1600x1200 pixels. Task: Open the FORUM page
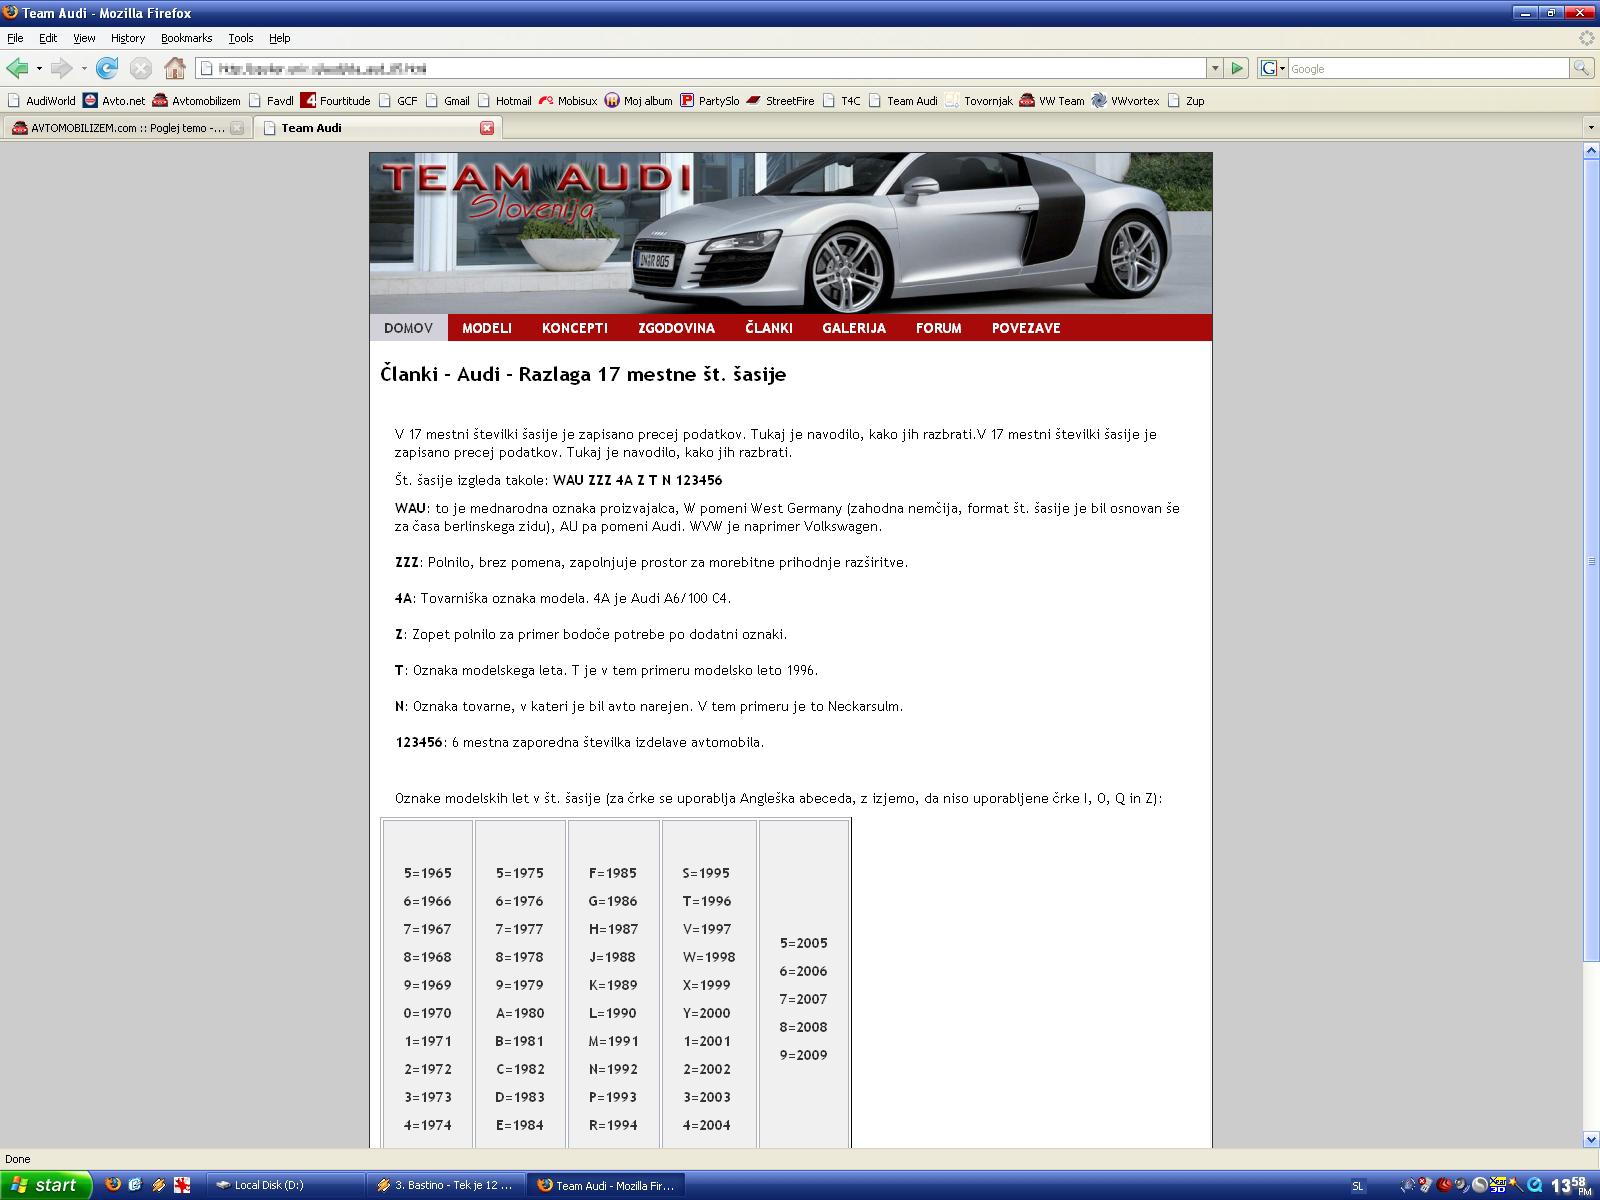pos(939,328)
